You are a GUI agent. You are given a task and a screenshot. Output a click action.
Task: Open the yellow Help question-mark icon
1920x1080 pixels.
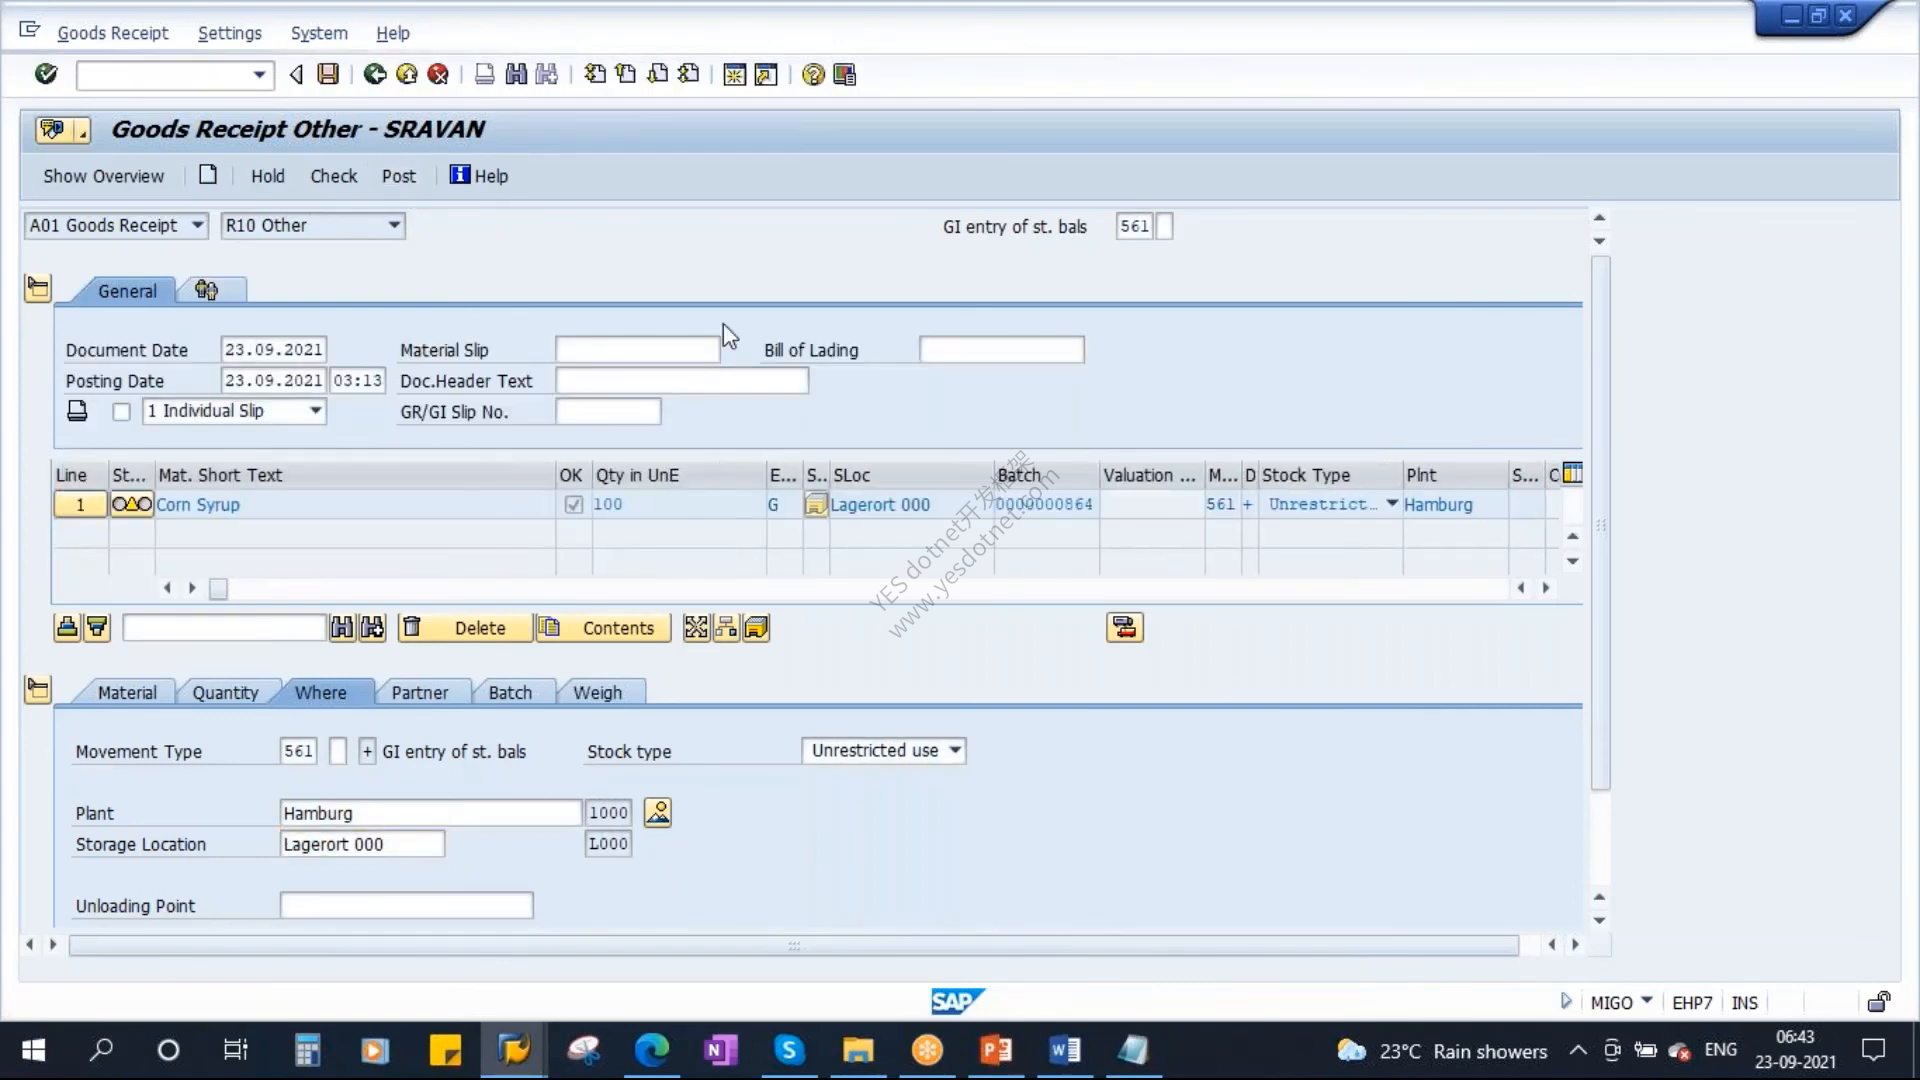(x=813, y=75)
